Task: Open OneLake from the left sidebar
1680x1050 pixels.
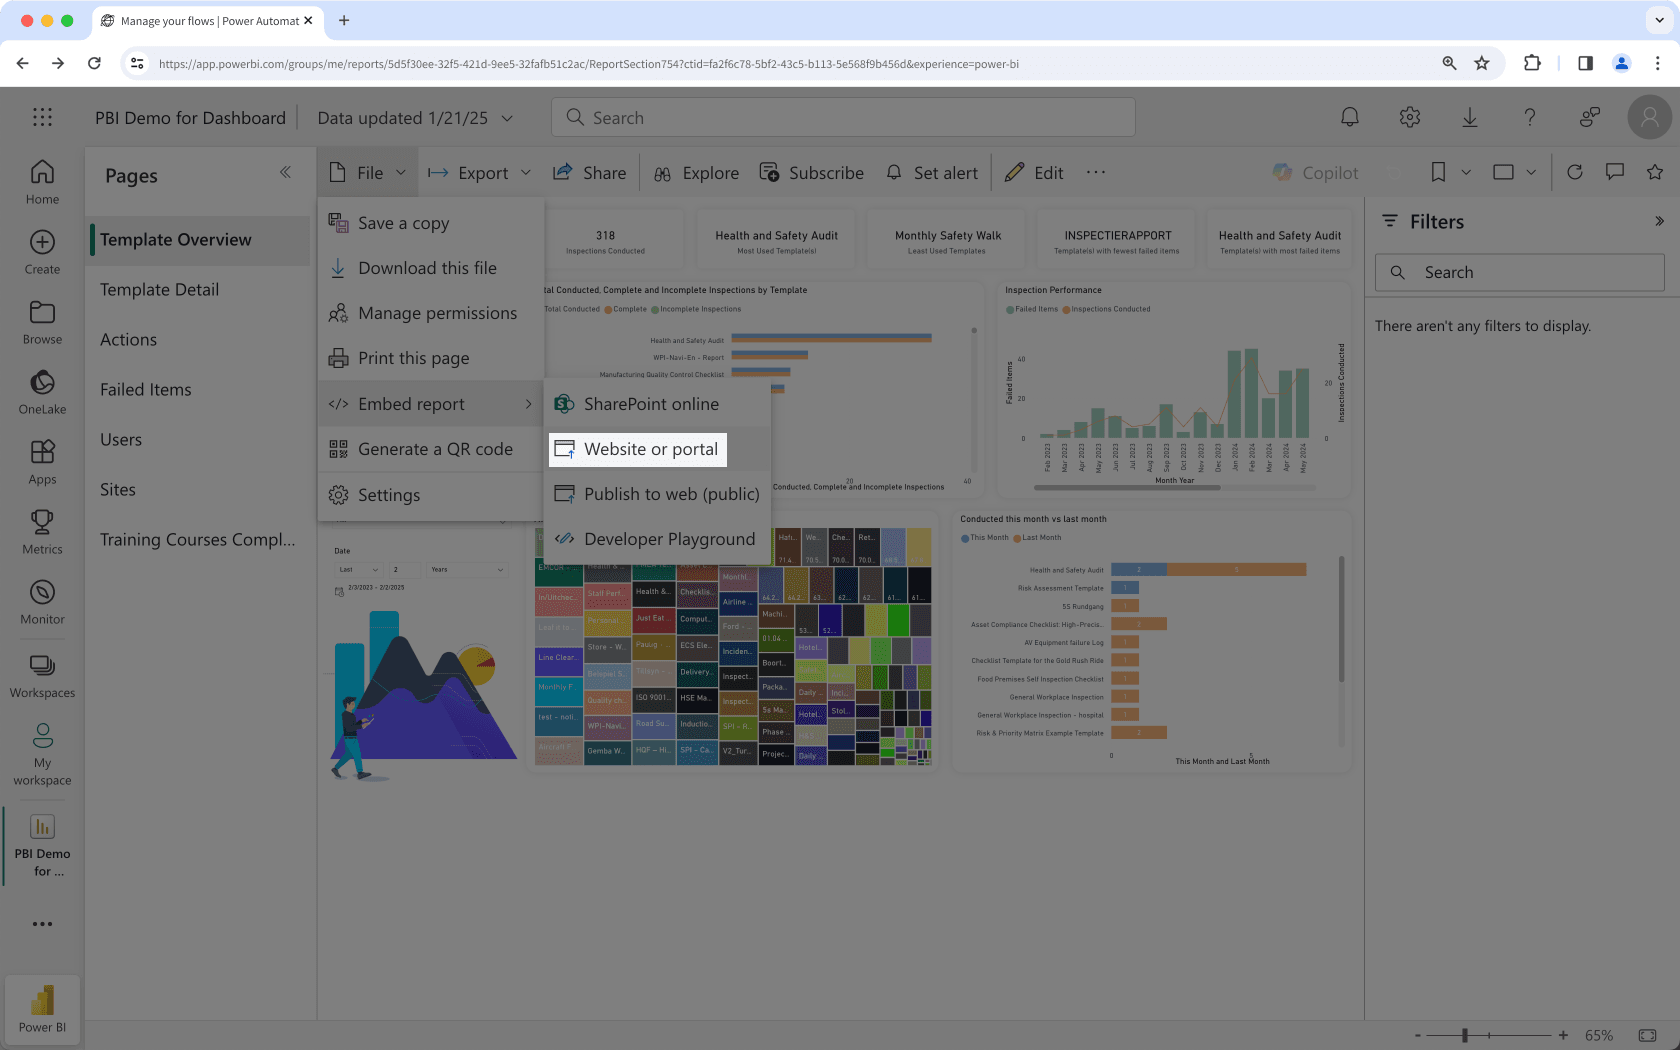Action: coord(42,392)
